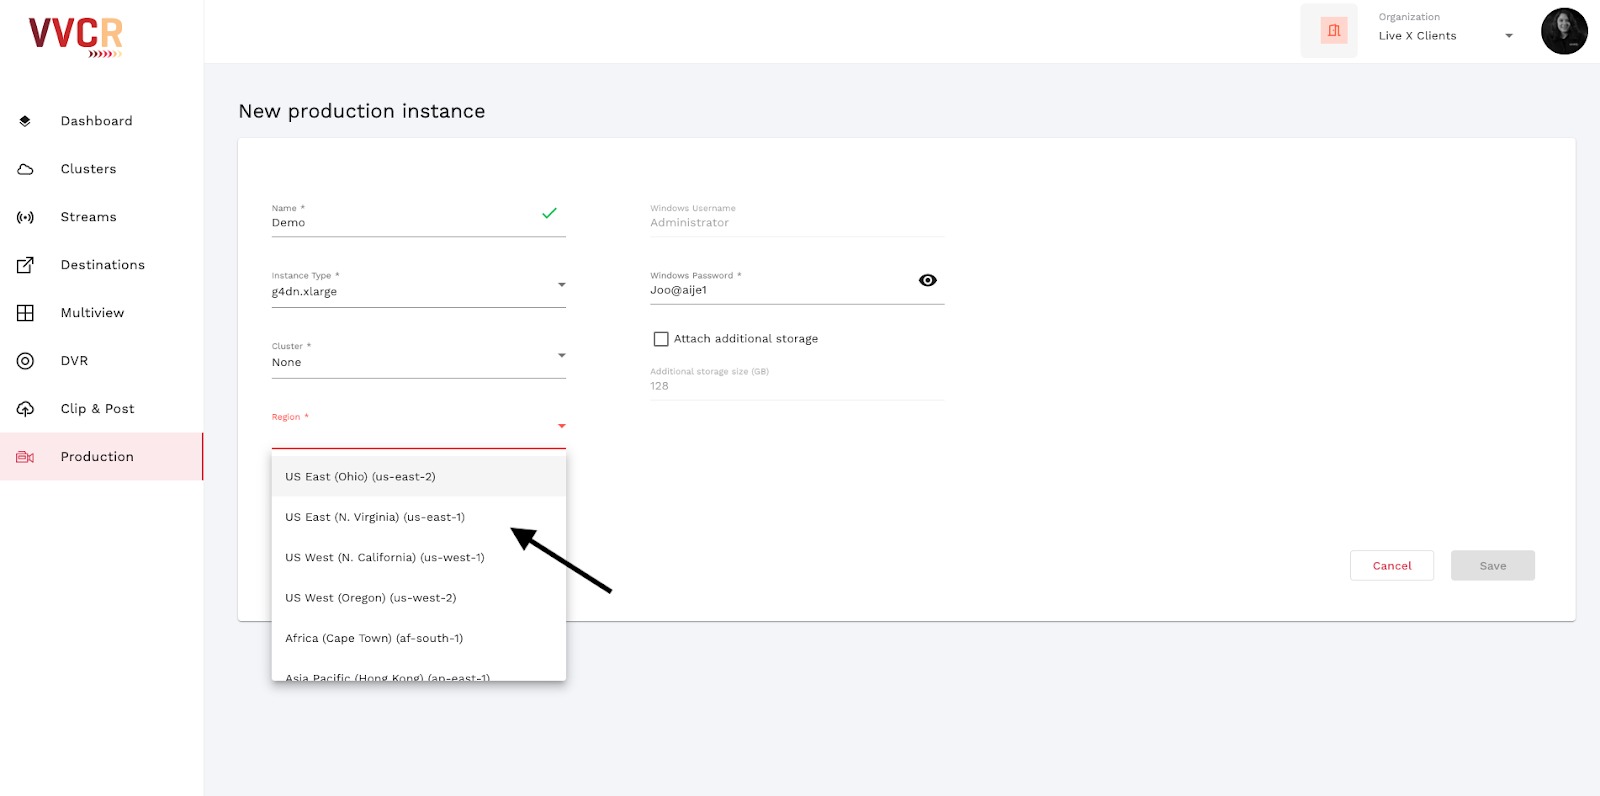Click the Clip & Post upload icon
Viewport: 1600px width, 796px height.
coord(25,409)
